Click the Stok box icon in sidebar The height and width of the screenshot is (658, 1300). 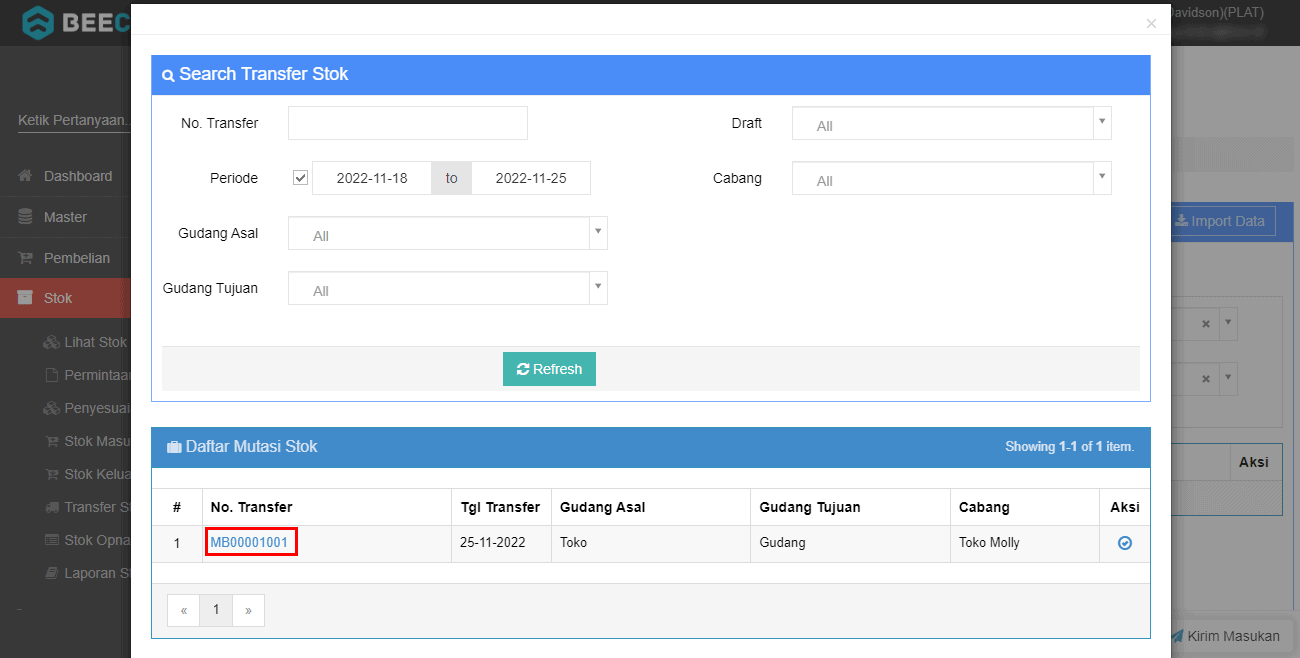(26, 298)
